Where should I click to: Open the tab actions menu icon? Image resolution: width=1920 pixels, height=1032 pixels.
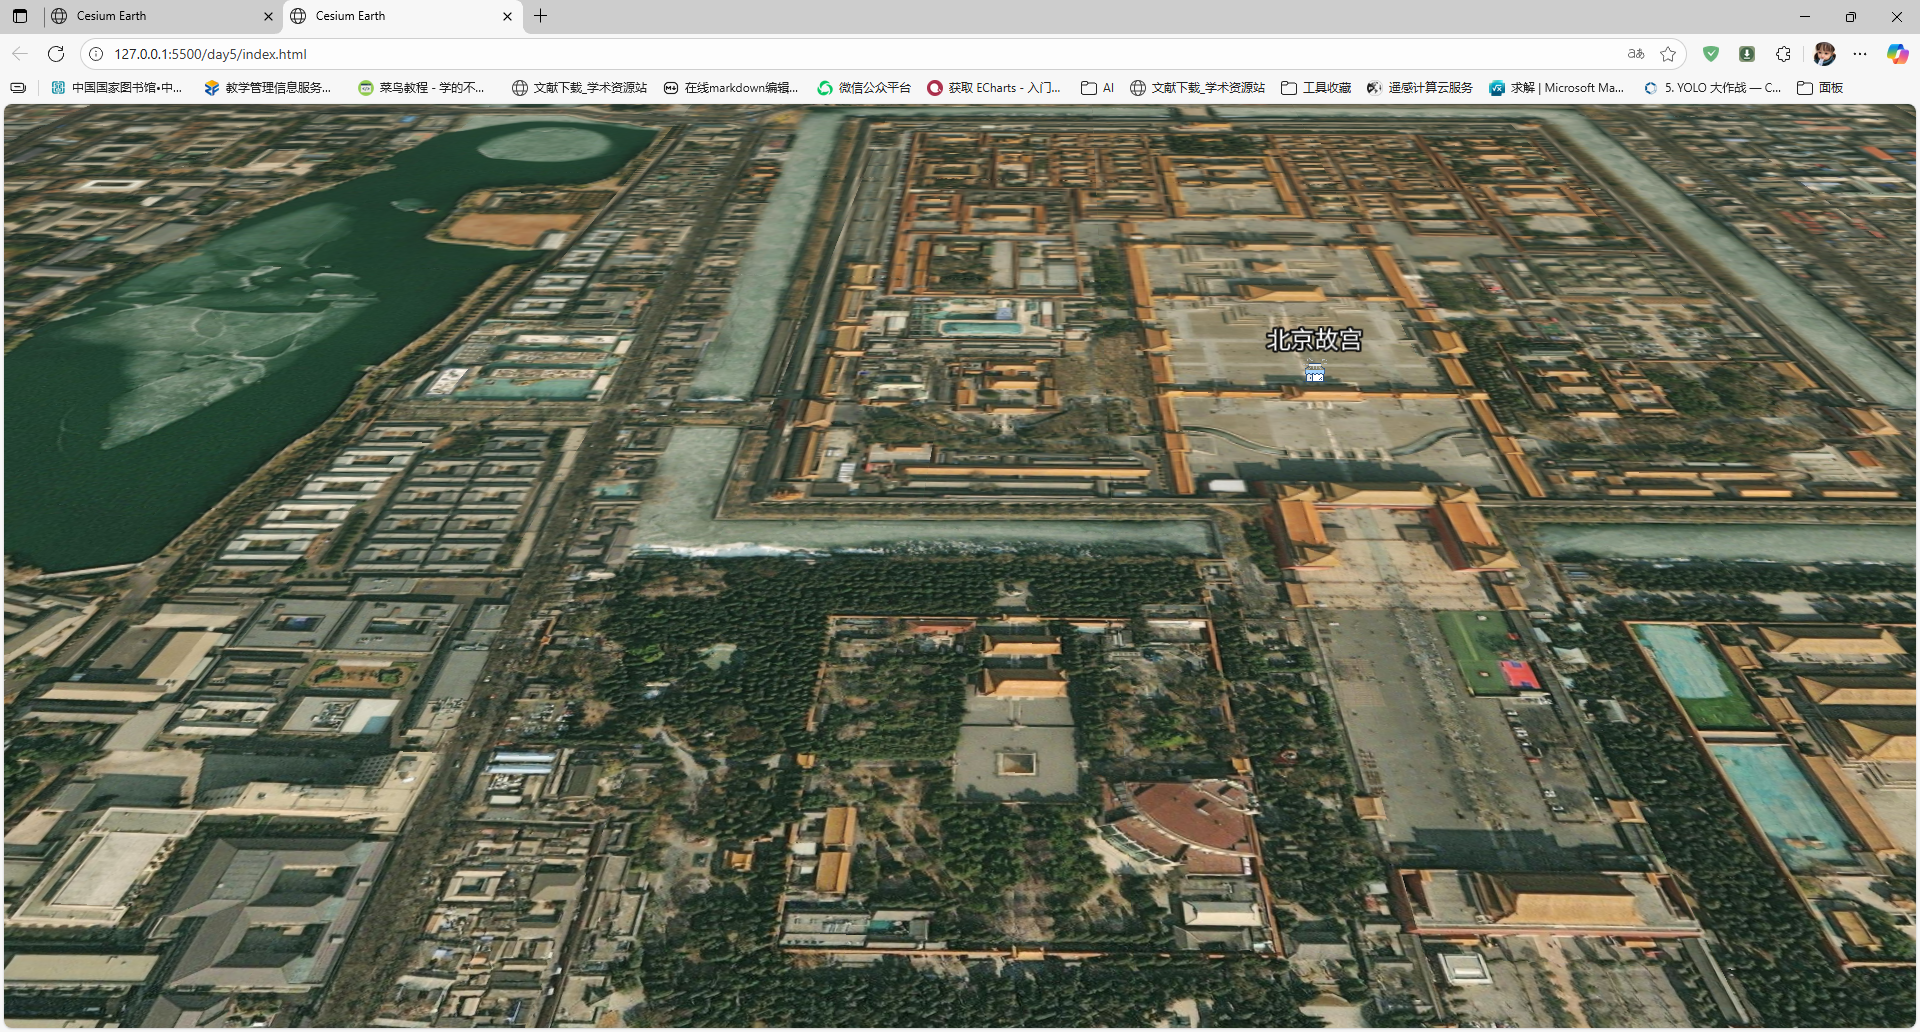pyautogui.click(x=20, y=16)
